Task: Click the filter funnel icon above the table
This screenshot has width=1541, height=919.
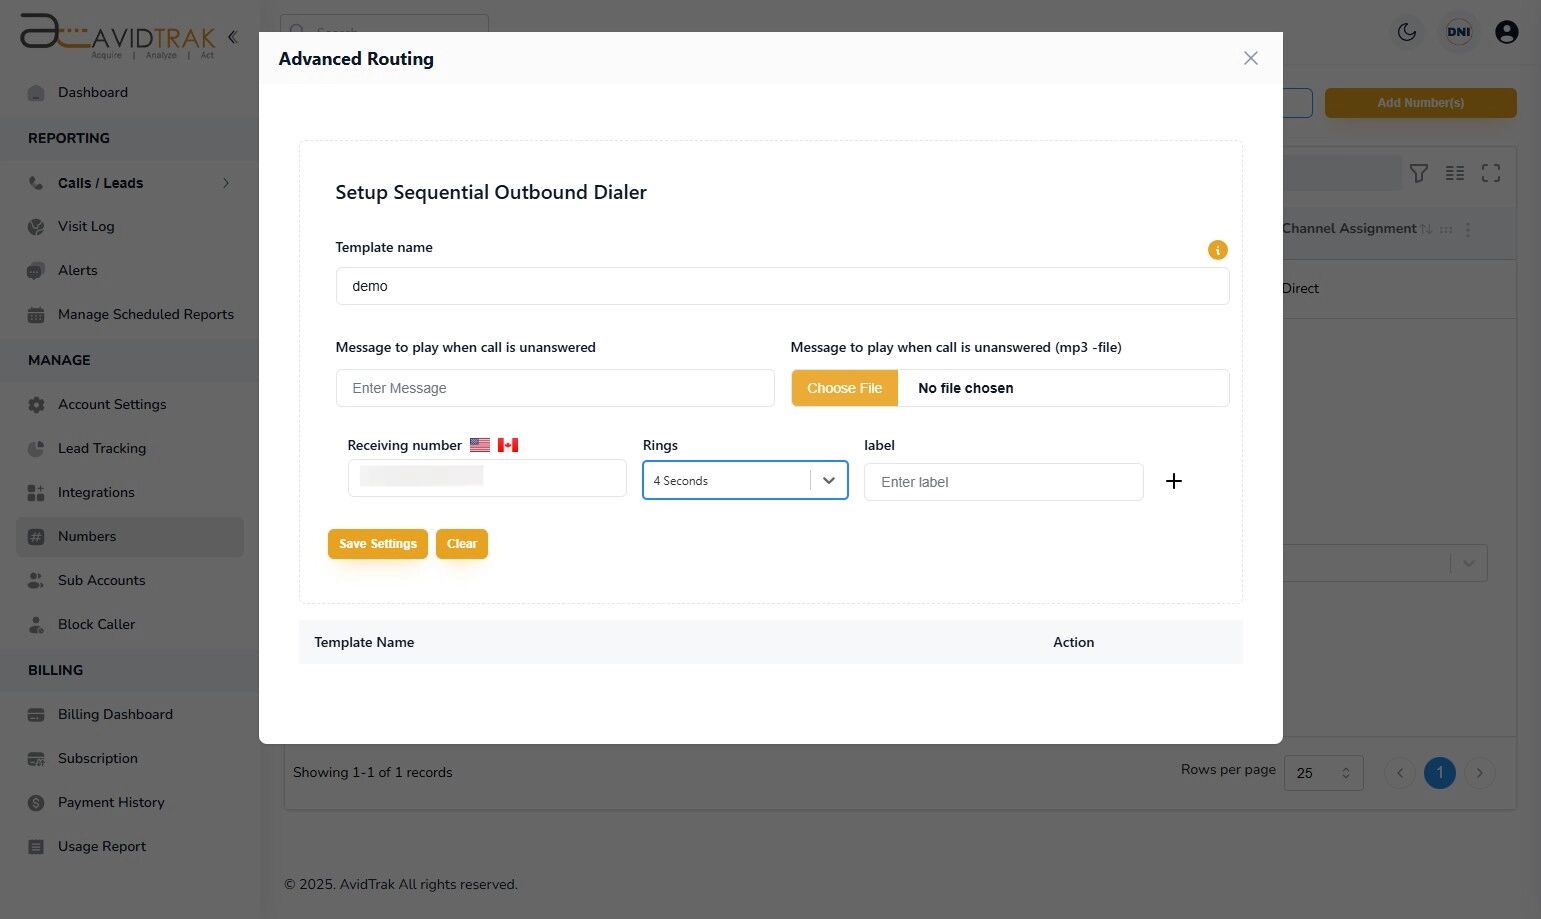Action: [x=1419, y=173]
